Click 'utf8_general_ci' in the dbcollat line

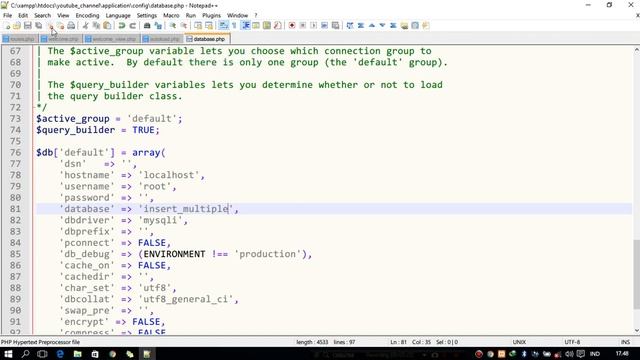pos(185,299)
